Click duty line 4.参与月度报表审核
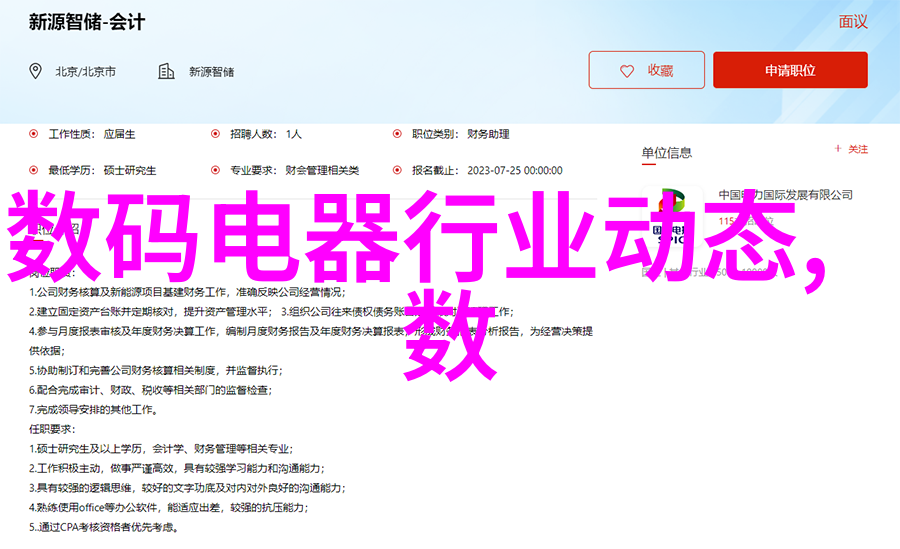Viewport: 900px width, 549px height. pyautogui.click(x=311, y=331)
